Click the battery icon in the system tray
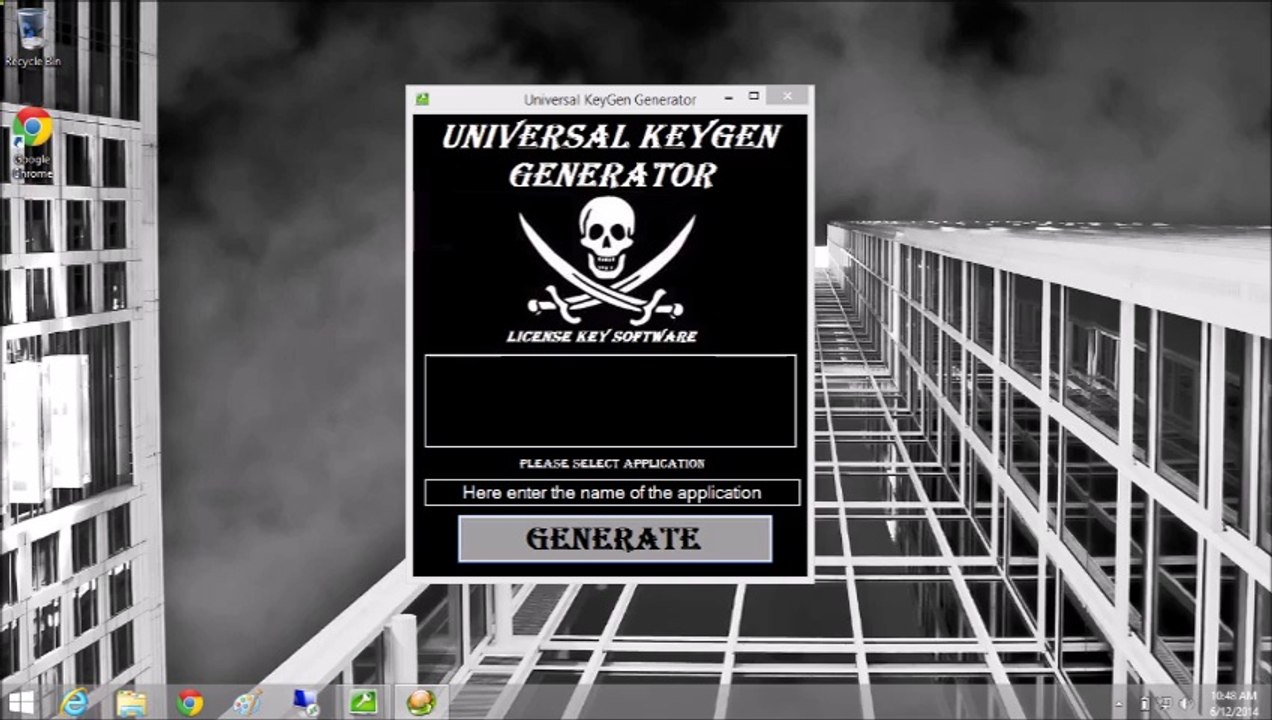 [x=1145, y=704]
